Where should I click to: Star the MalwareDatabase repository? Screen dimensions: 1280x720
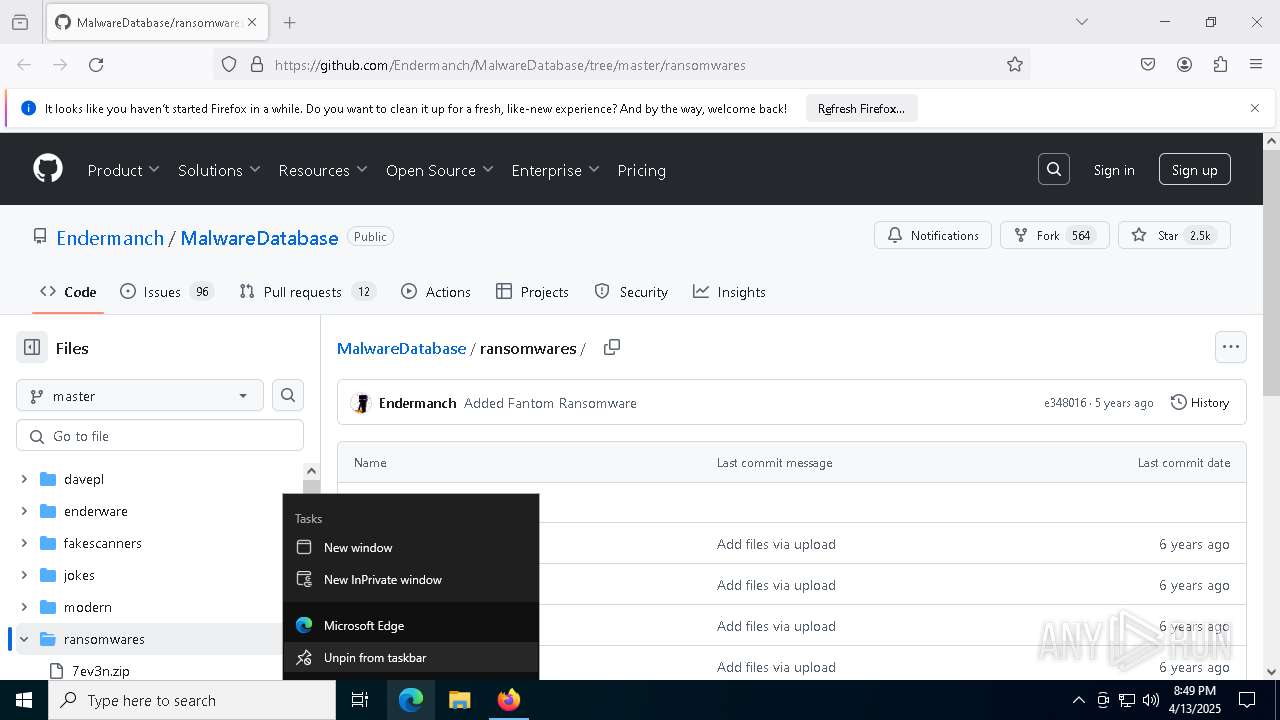click(x=1174, y=235)
